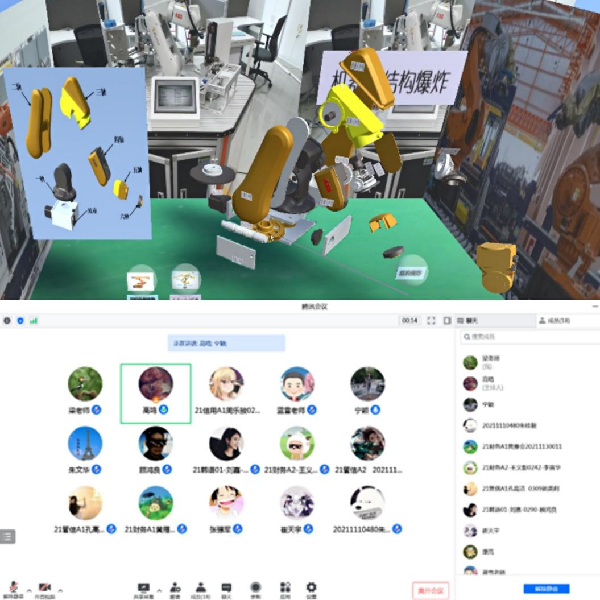The width and height of the screenshot is (600, 600).
Task: Click the share screen icon in bottom toolbar
Action: 143,587
